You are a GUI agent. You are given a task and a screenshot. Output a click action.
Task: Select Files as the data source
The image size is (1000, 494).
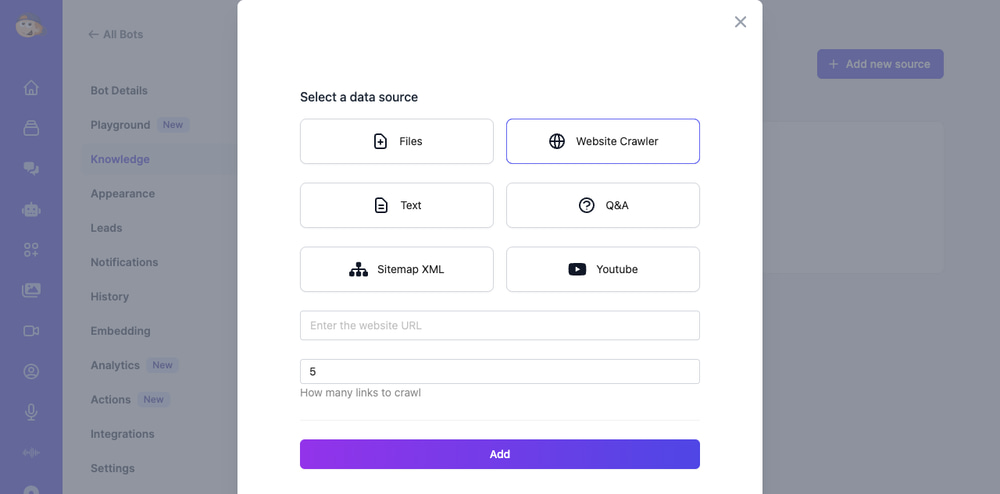(397, 141)
